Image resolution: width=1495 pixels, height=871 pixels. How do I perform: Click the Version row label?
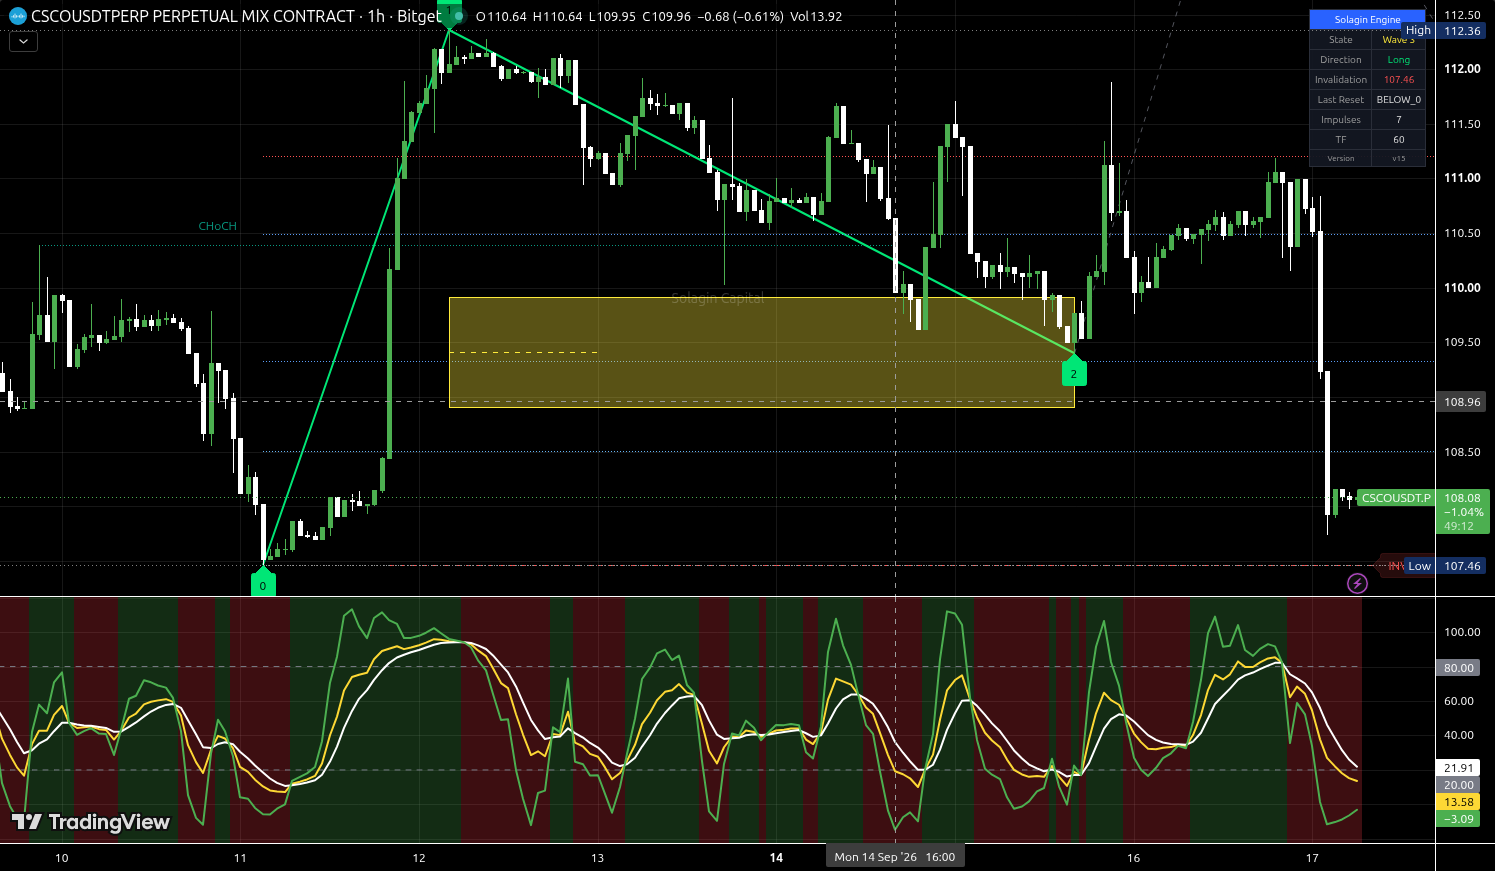click(x=1341, y=158)
